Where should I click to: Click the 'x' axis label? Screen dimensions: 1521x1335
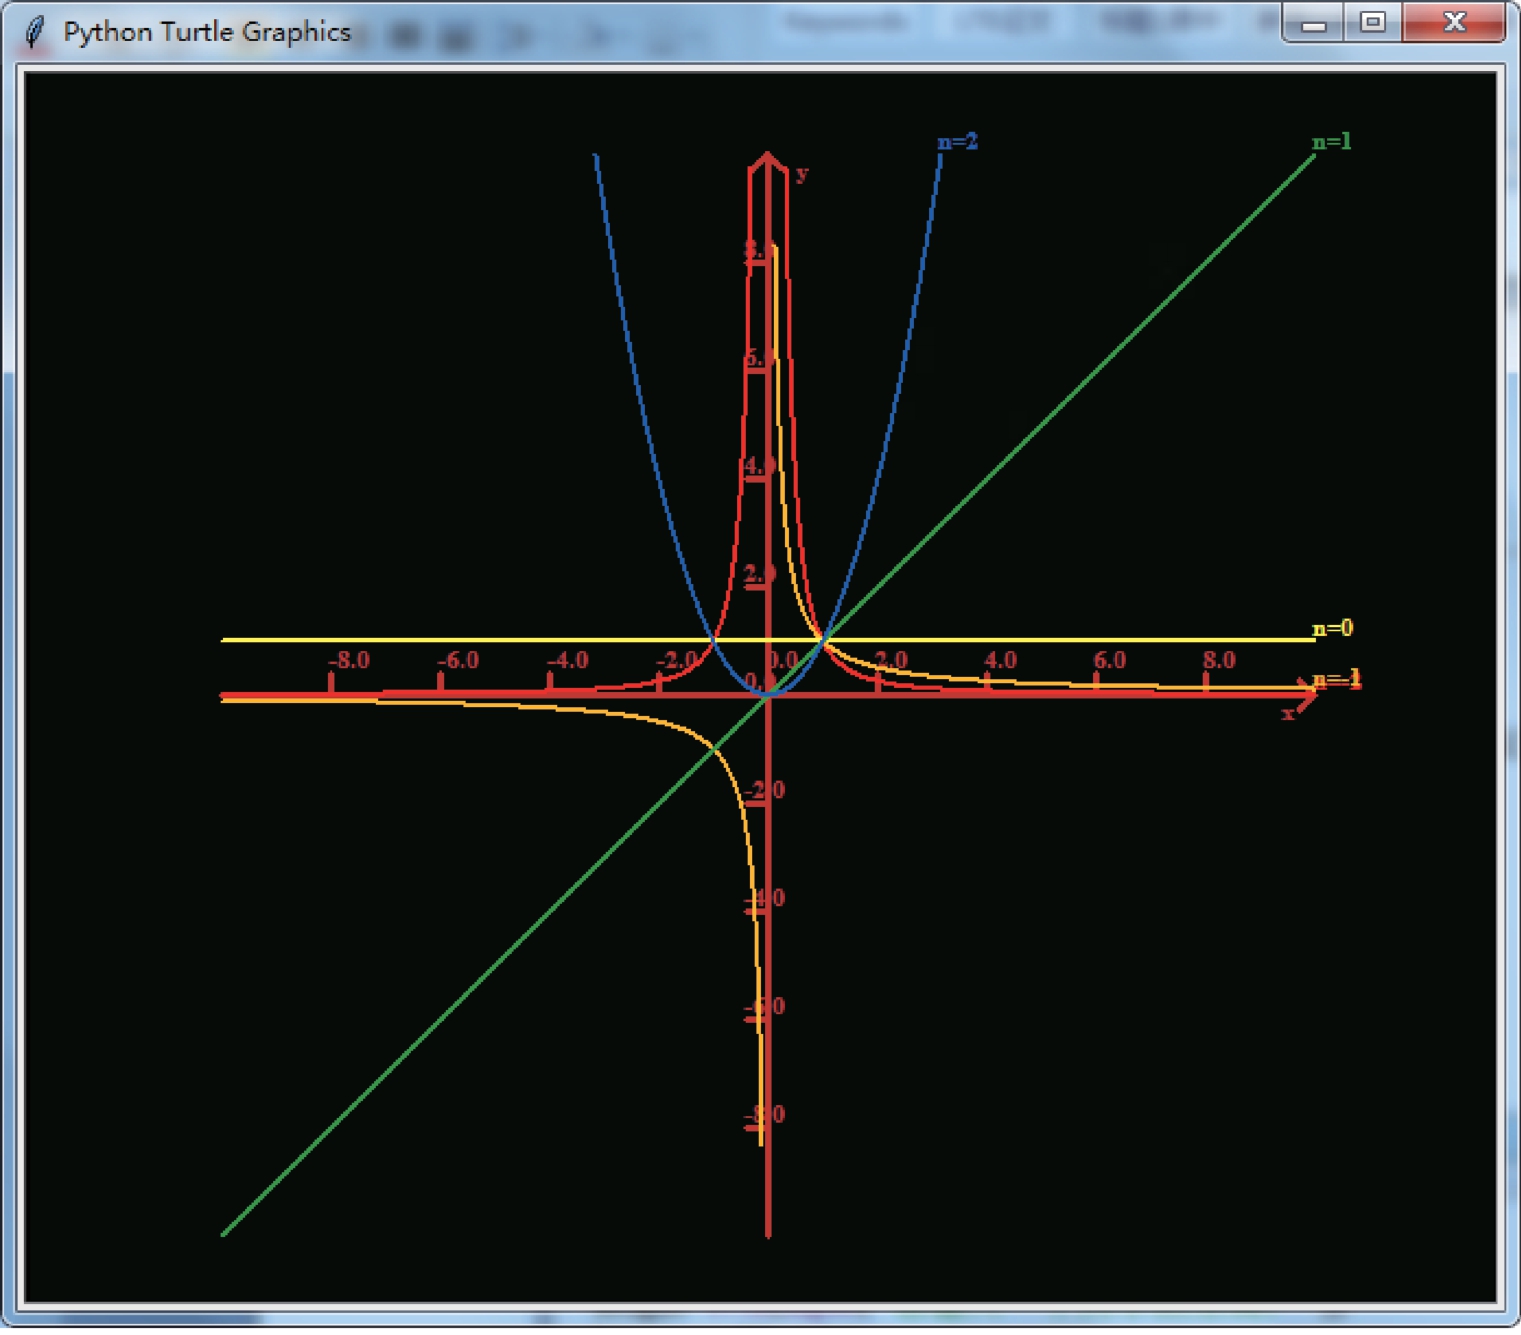coord(1288,713)
